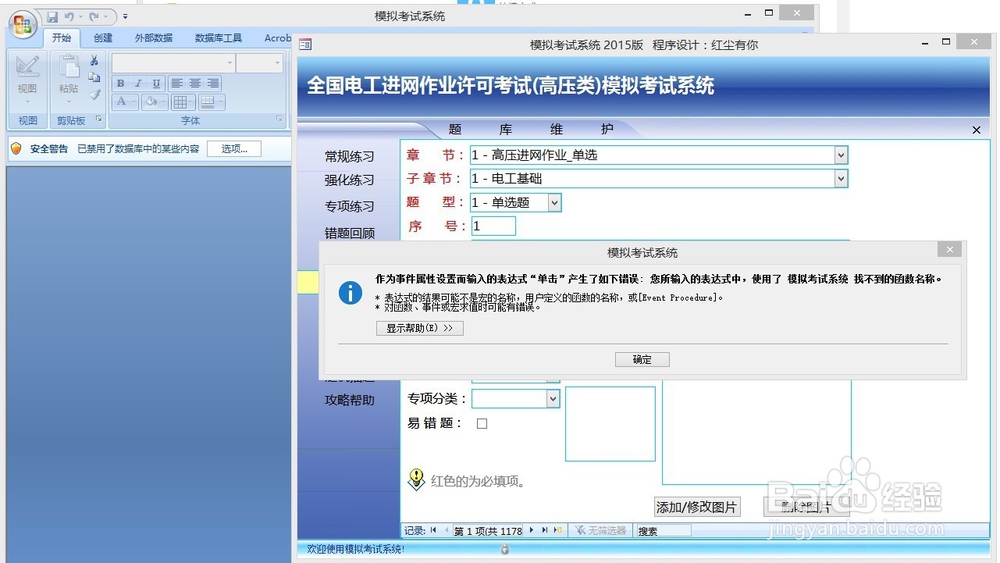Image resolution: width=1000 pixels, height=563 pixels.
Task: Click the Save icon in quick access toolbar
Action: pos(52,17)
